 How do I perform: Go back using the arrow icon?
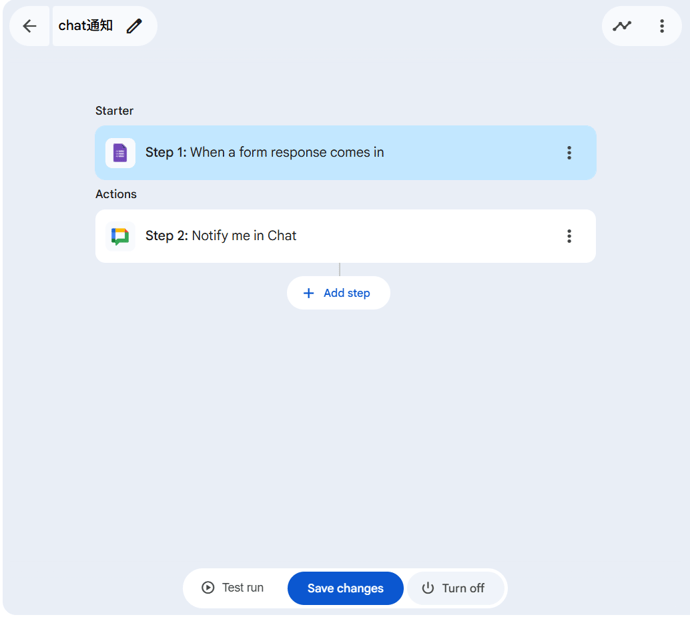click(x=29, y=26)
